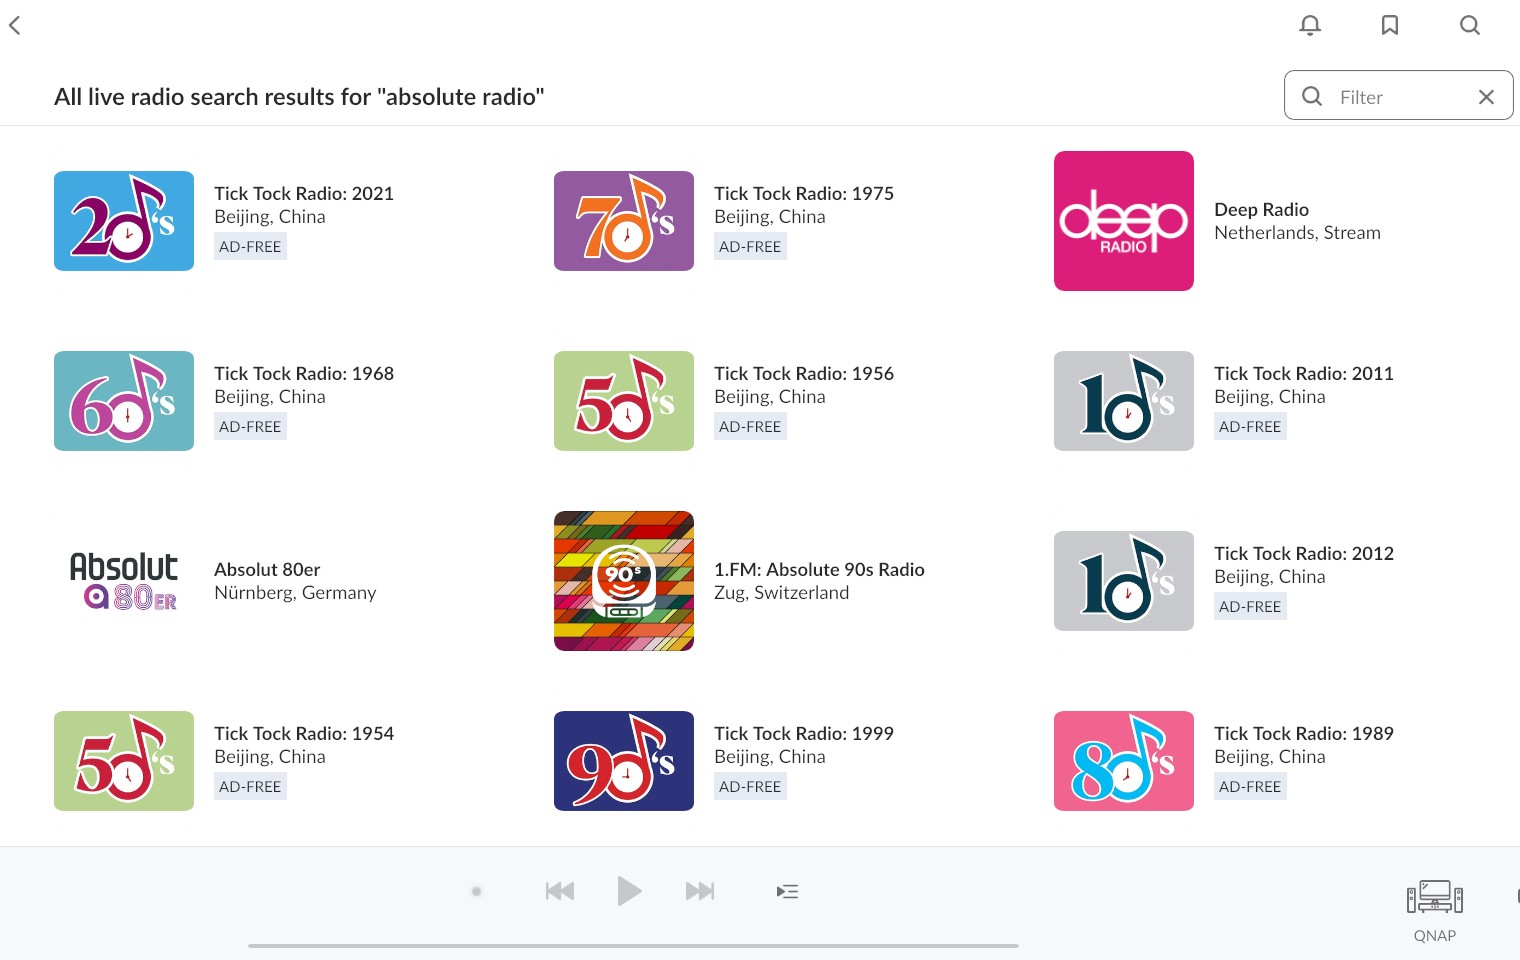Skip to next track
This screenshot has width=1520, height=960.
700,891
